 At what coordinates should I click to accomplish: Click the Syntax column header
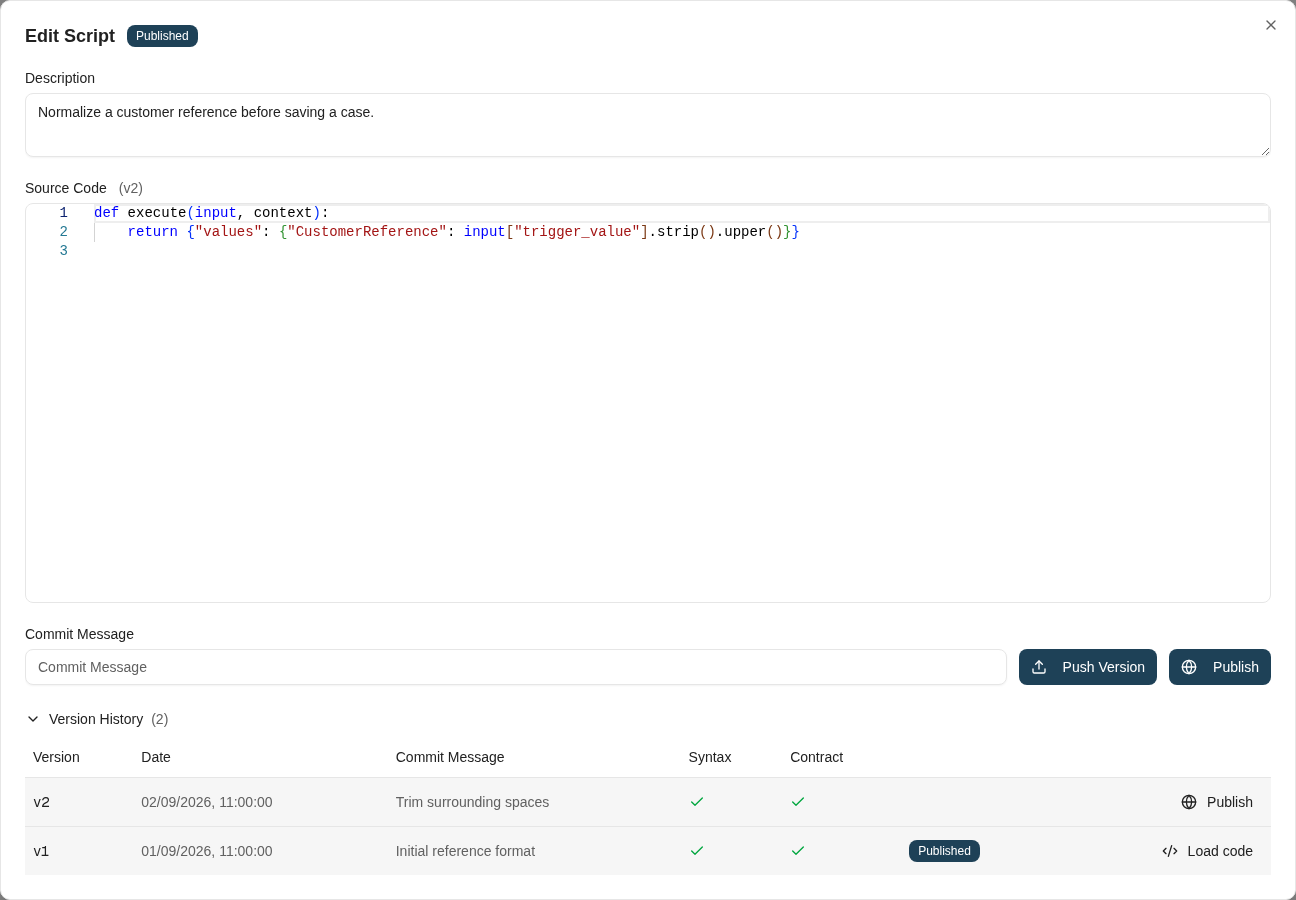[x=710, y=757]
